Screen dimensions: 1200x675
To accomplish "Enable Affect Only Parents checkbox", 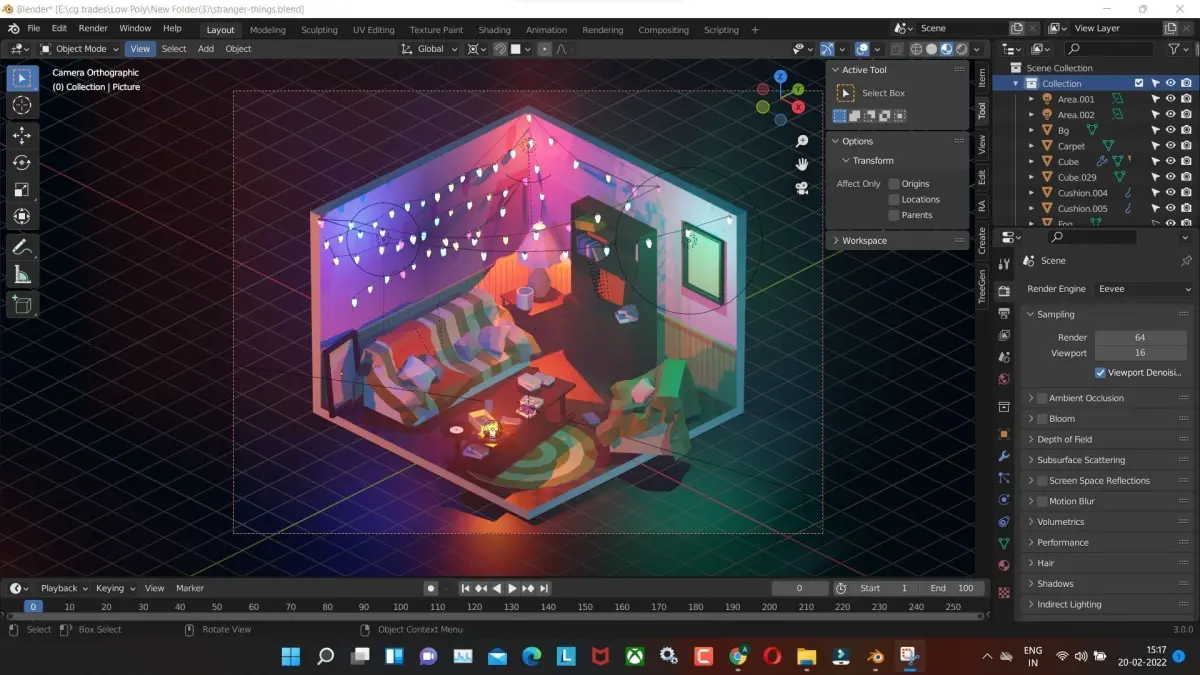I will pyautogui.click(x=894, y=215).
